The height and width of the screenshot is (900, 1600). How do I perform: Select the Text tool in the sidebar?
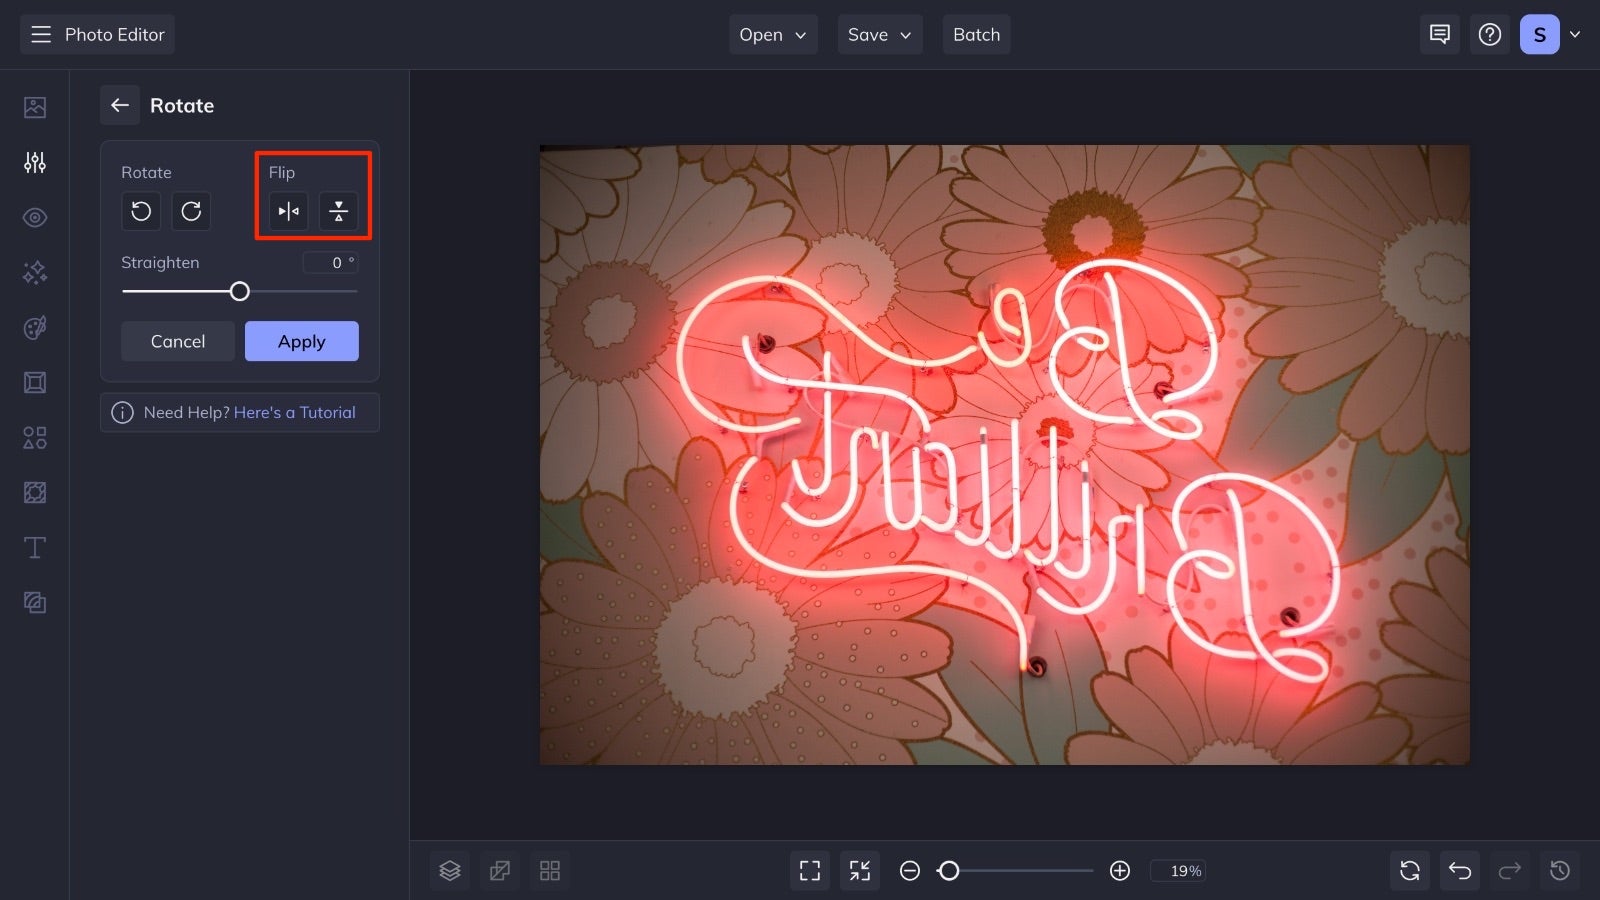(x=34, y=547)
